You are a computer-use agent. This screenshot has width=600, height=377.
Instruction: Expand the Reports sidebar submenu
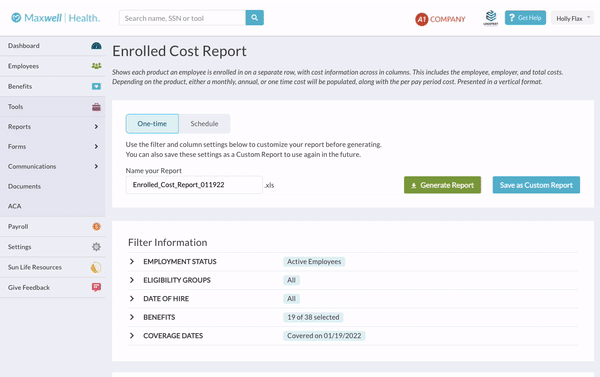click(x=96, y=127)
